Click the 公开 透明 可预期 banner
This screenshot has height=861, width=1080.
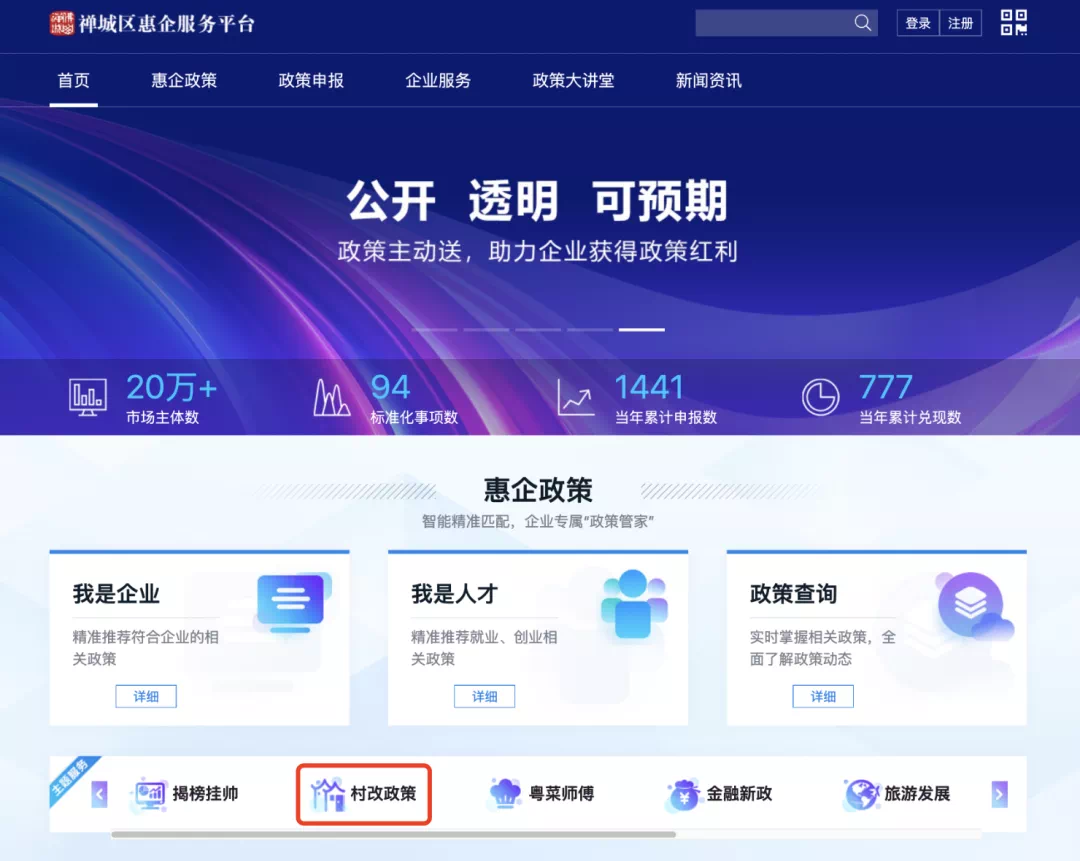coord(537,201)
